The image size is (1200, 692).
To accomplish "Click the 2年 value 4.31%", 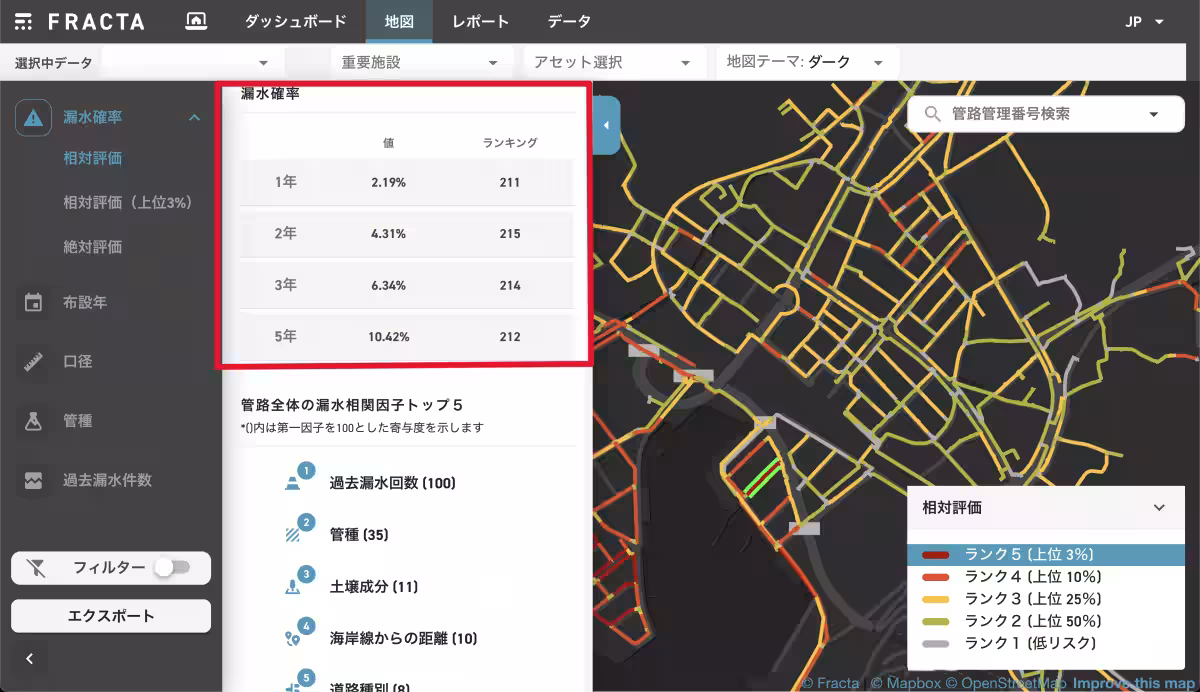I will click(388, 234).
